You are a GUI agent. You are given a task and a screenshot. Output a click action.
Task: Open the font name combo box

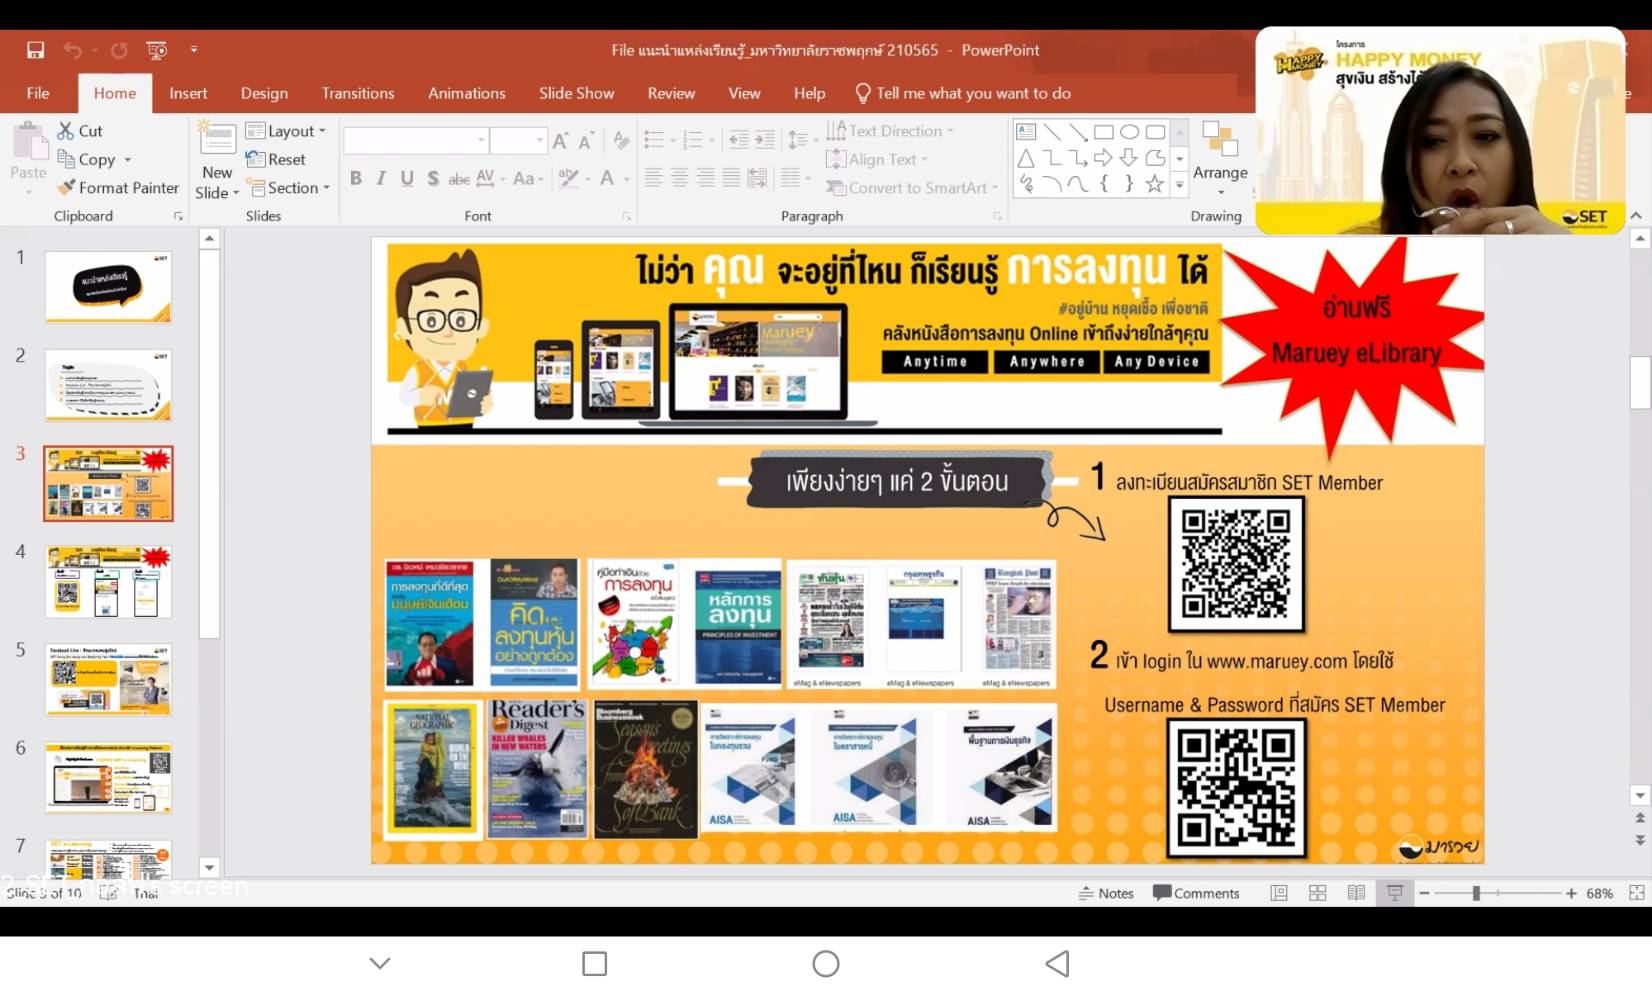[x=415, y=140]
